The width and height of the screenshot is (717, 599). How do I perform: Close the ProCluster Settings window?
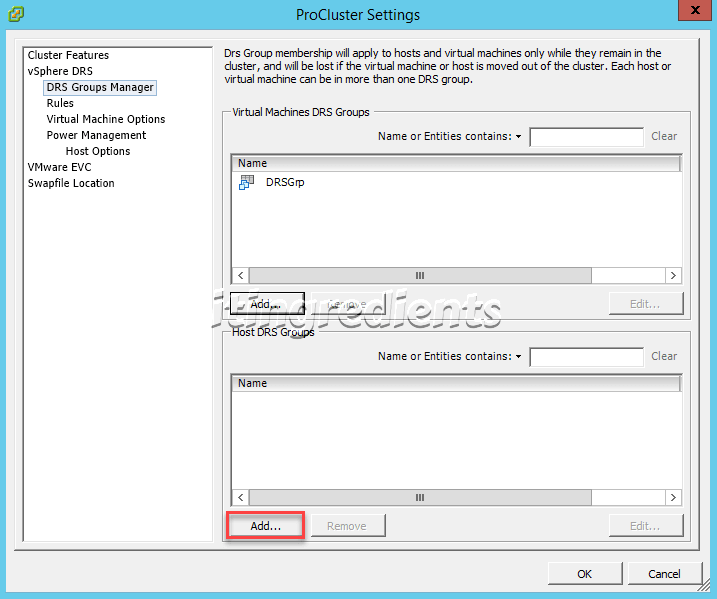click(x=695, y=10)
